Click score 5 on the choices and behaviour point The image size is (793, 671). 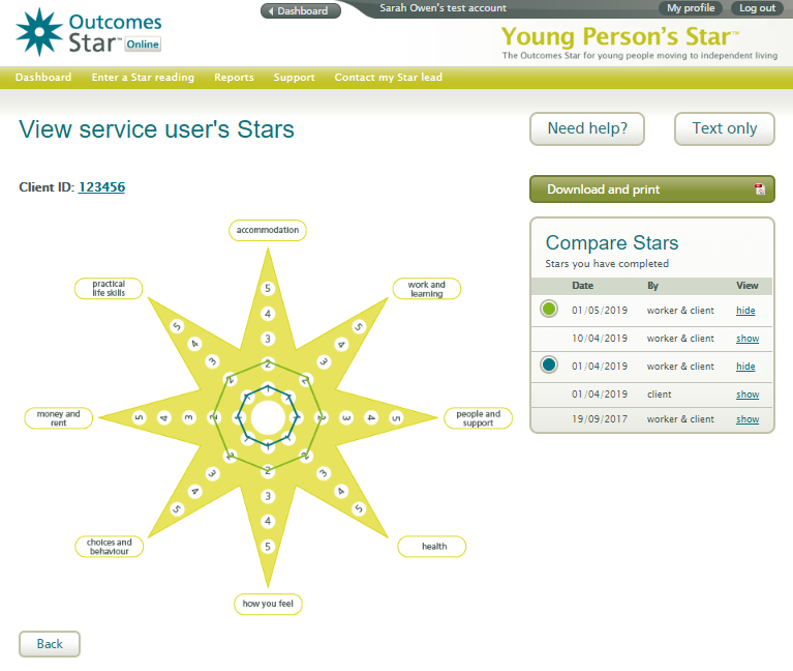177,509
